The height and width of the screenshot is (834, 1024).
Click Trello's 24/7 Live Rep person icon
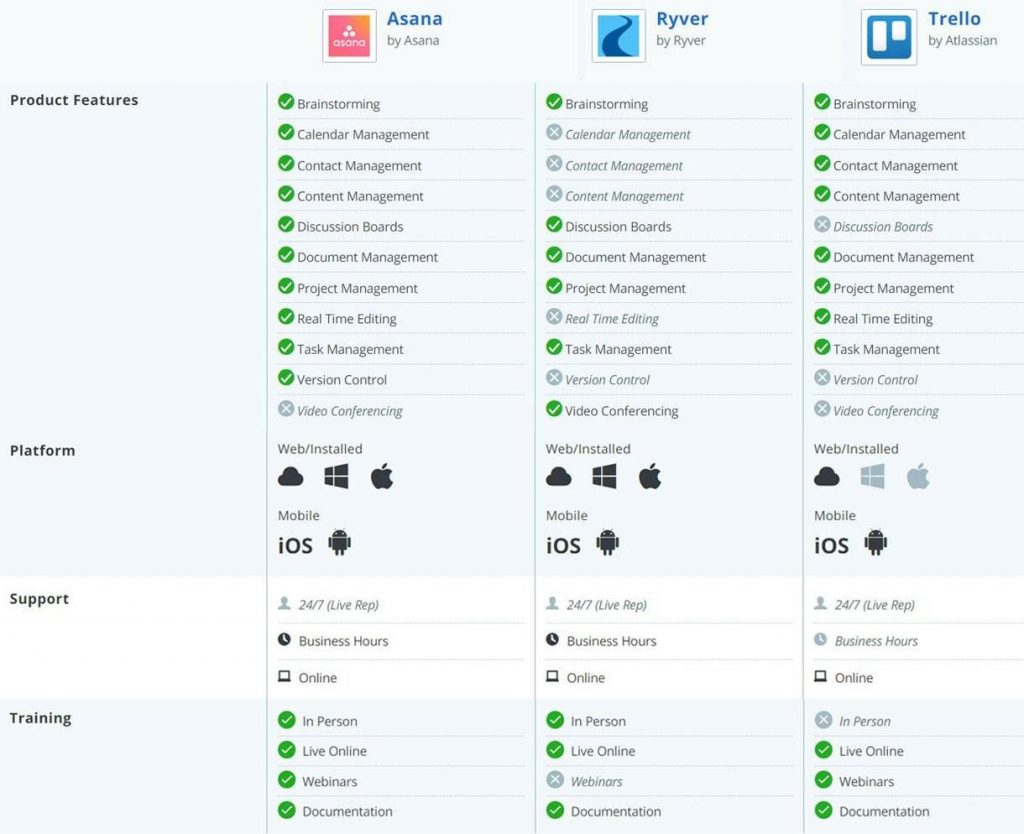pyautogui.click(x=821, y=604)
